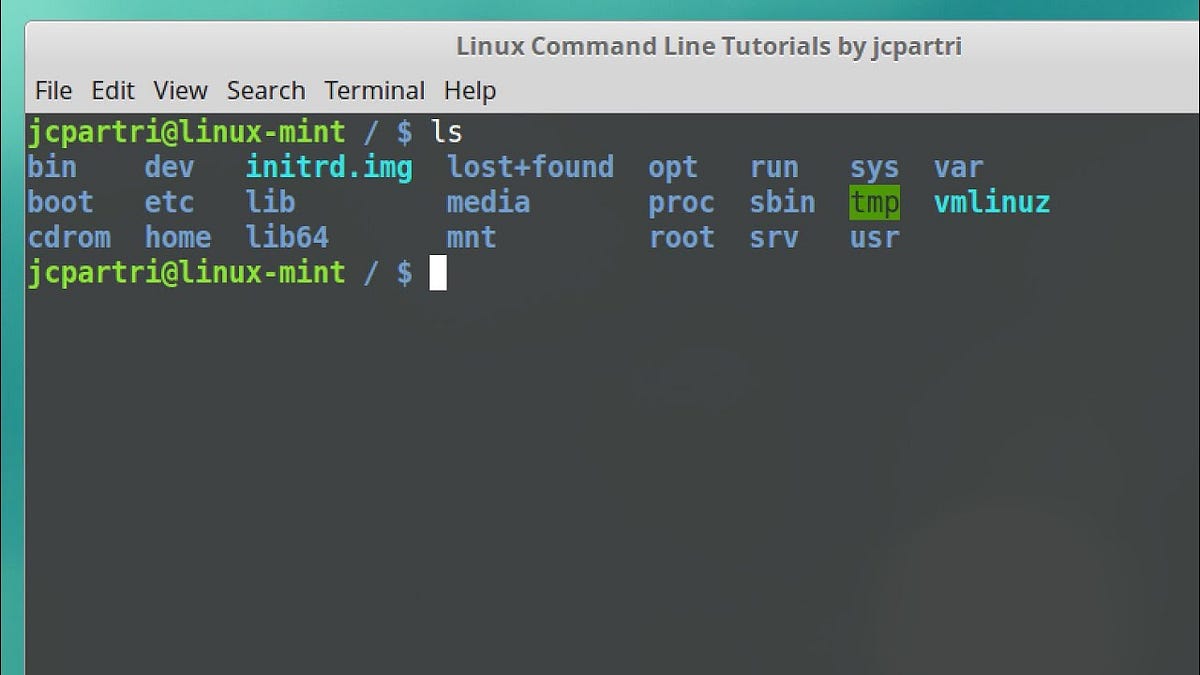Open the View menu
The height and width of the screenshot is (675, 1200).
click(x=180, y=90)
